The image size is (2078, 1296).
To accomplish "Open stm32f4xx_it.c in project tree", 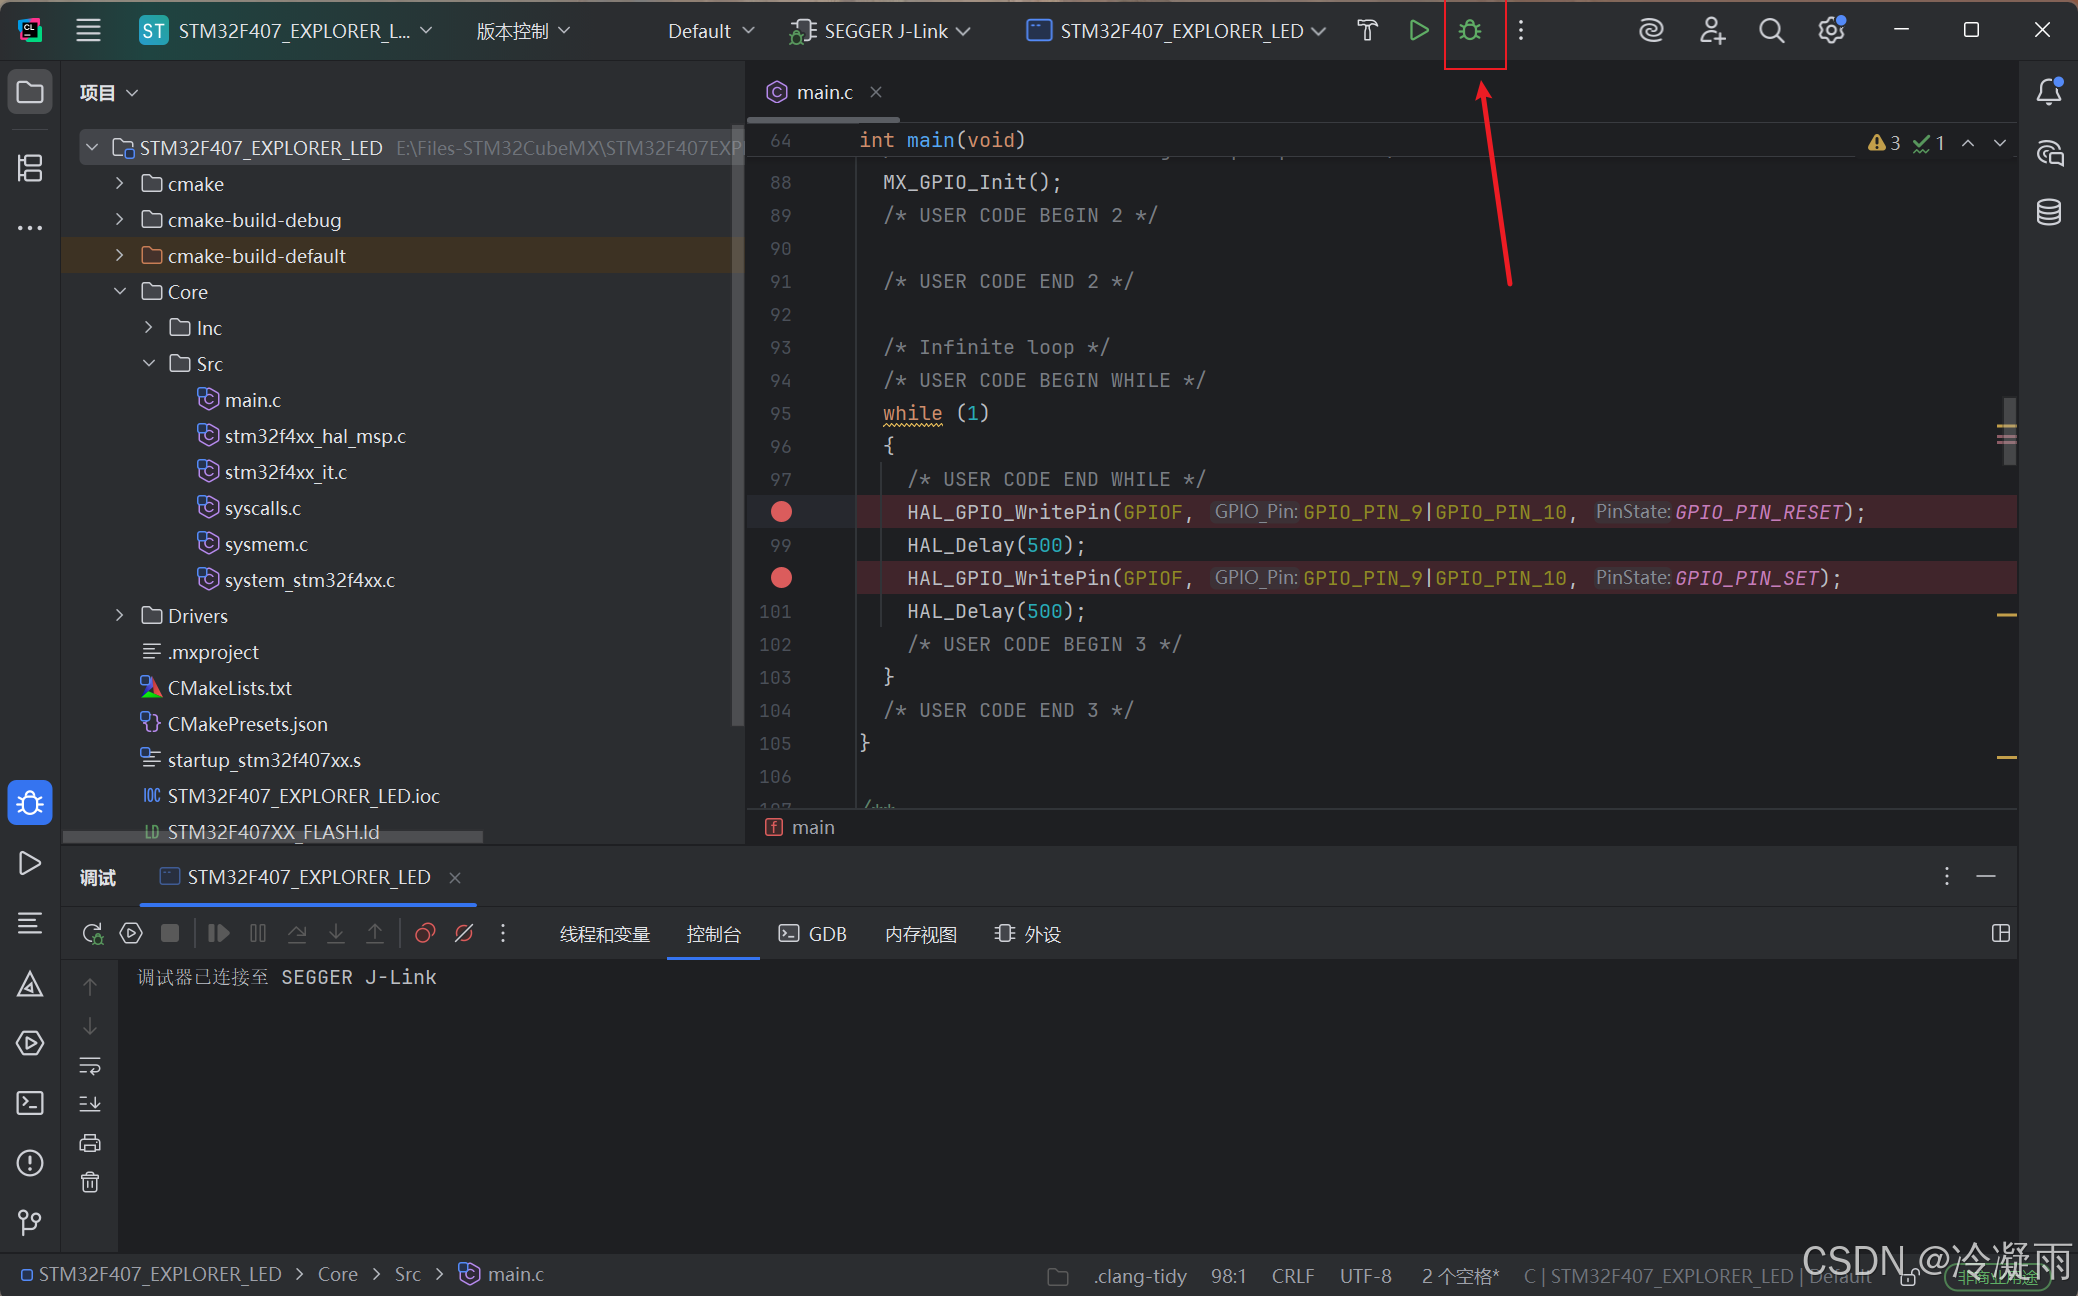I will point(285,472).
